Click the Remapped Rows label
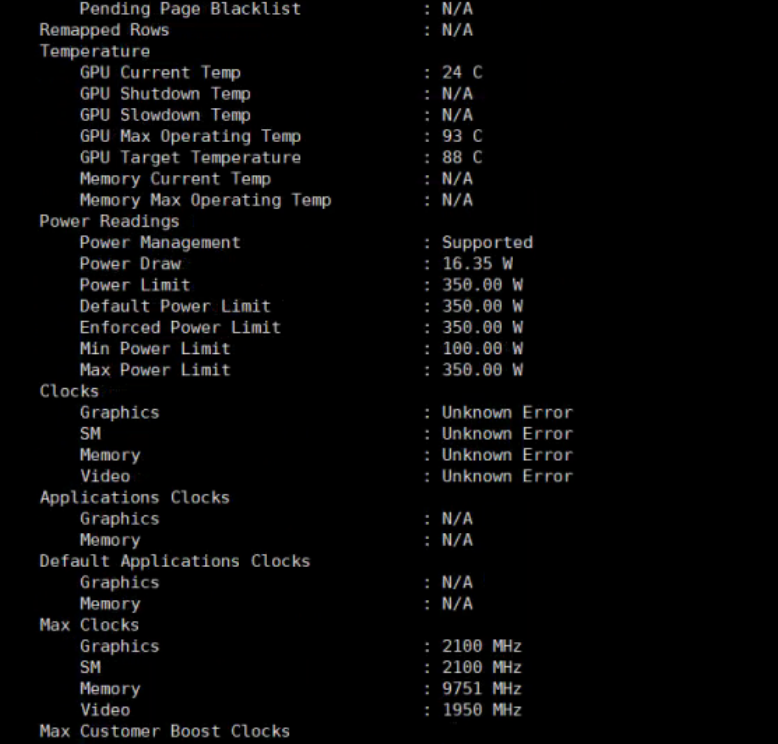 click(105, 30)
